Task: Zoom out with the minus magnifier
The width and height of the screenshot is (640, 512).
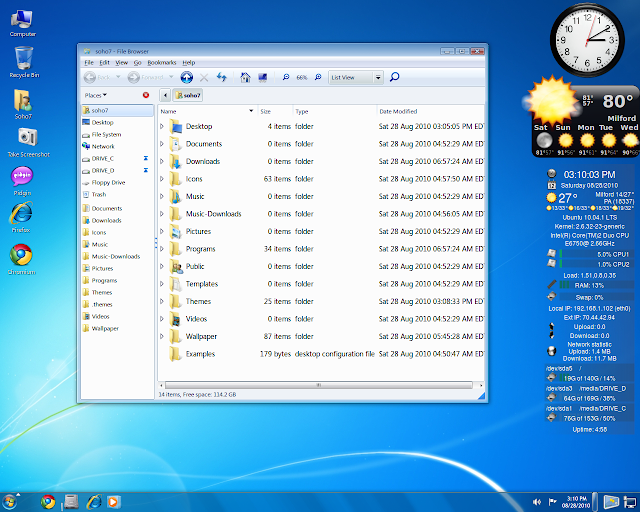Action: [286, 77]
